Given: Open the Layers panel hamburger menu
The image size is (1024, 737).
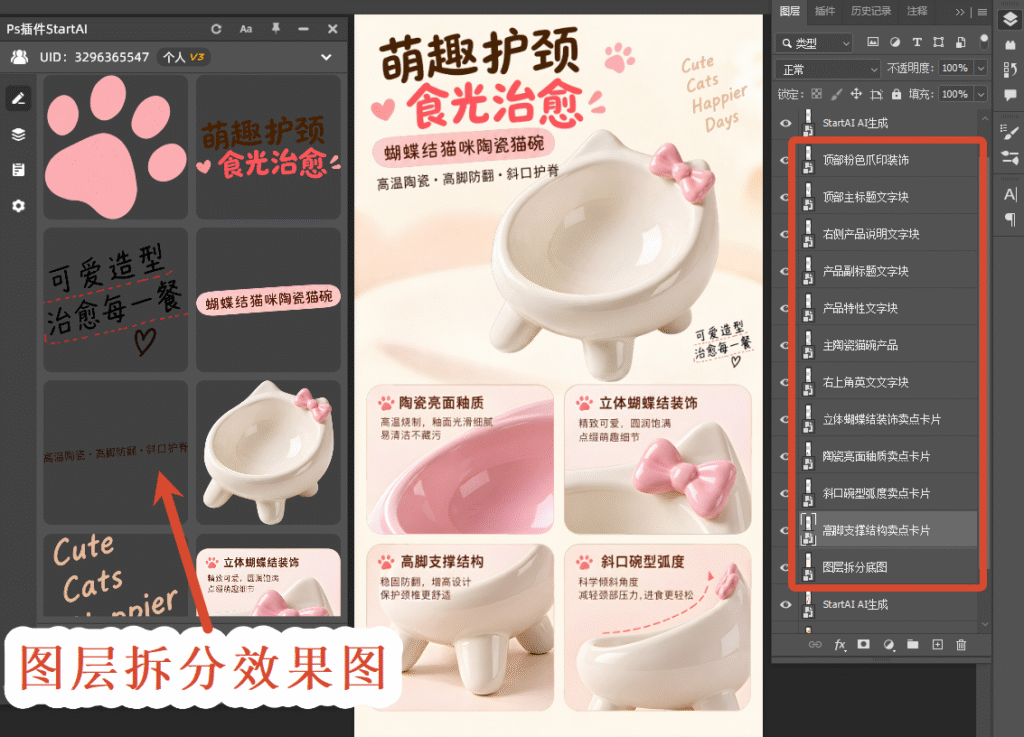Looking at the screenshot, I should click(x=982, y=12).
